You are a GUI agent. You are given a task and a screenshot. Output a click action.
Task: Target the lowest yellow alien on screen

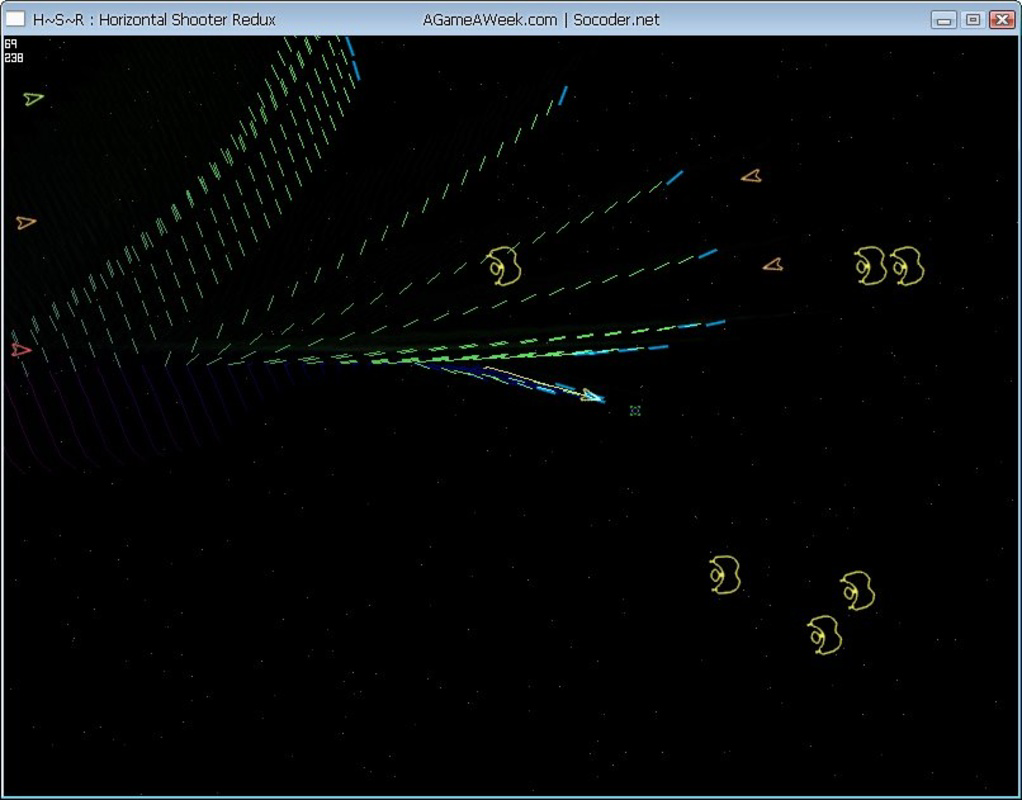point(825,634)
